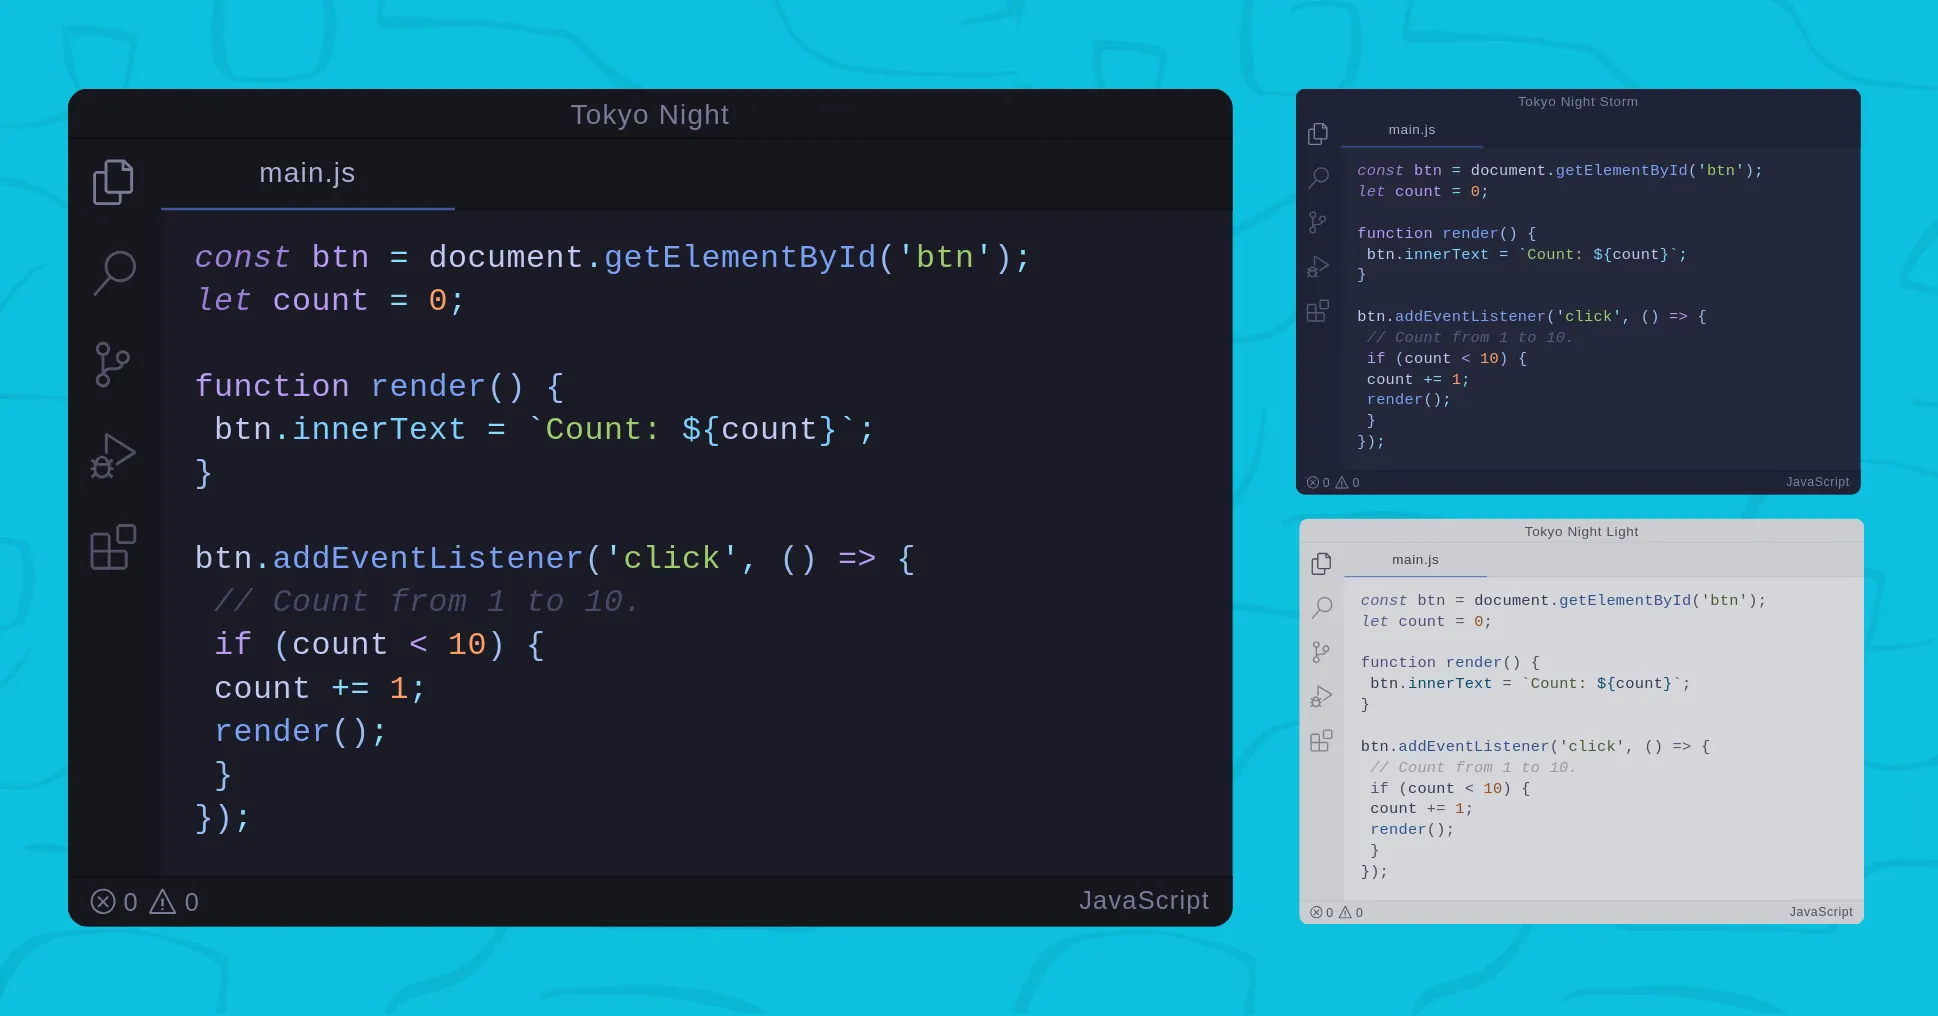Open Extensions icon in Tokyo Night Storm window
The width and height of the screenshot is (1938, 1016).
click(1318, 311)
